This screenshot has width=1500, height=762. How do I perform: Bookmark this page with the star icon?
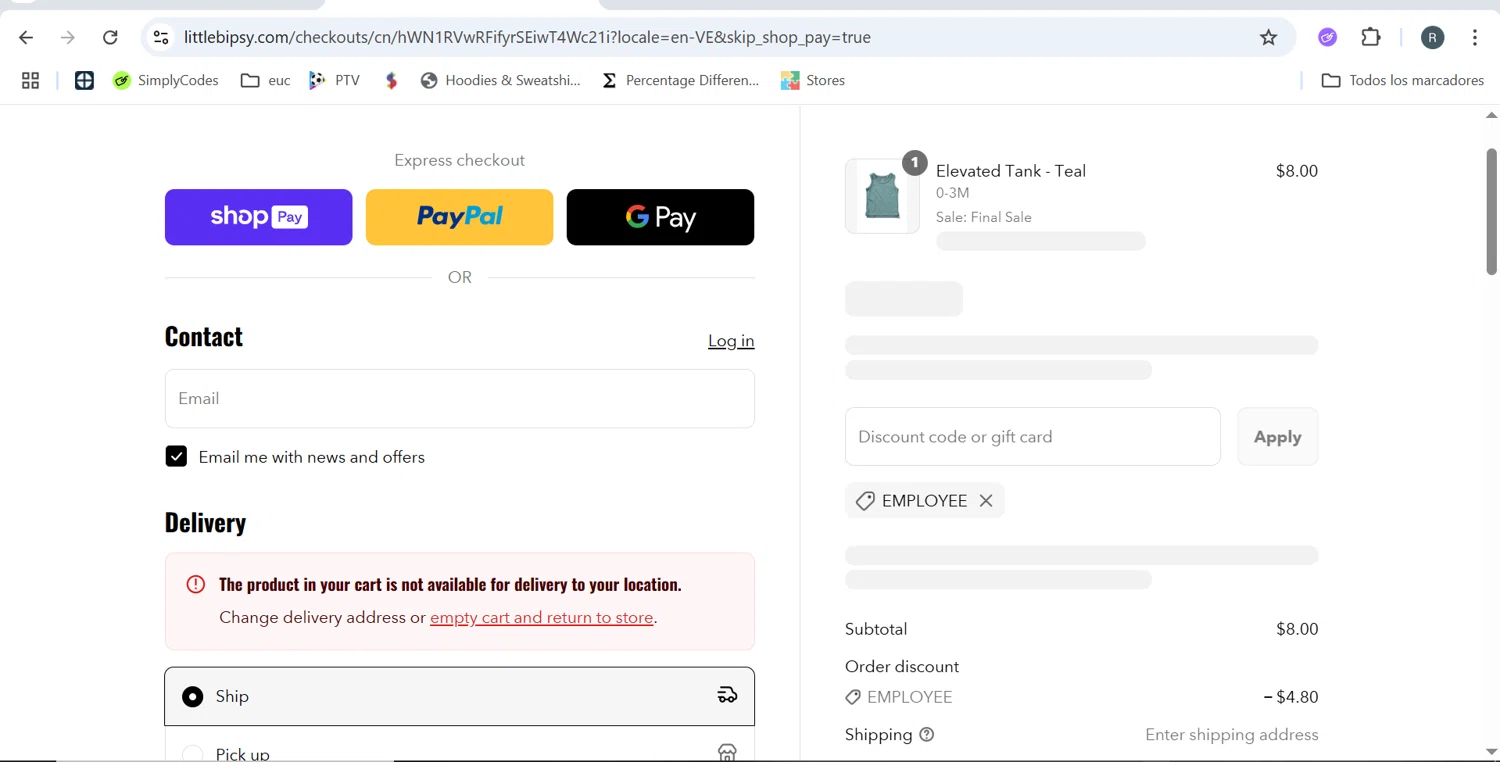[1268, 38]
